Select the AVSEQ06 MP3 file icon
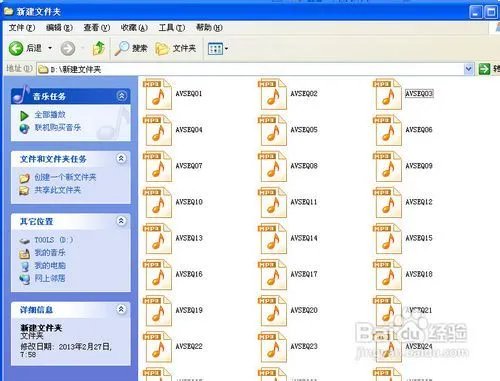 pos(387,130)
